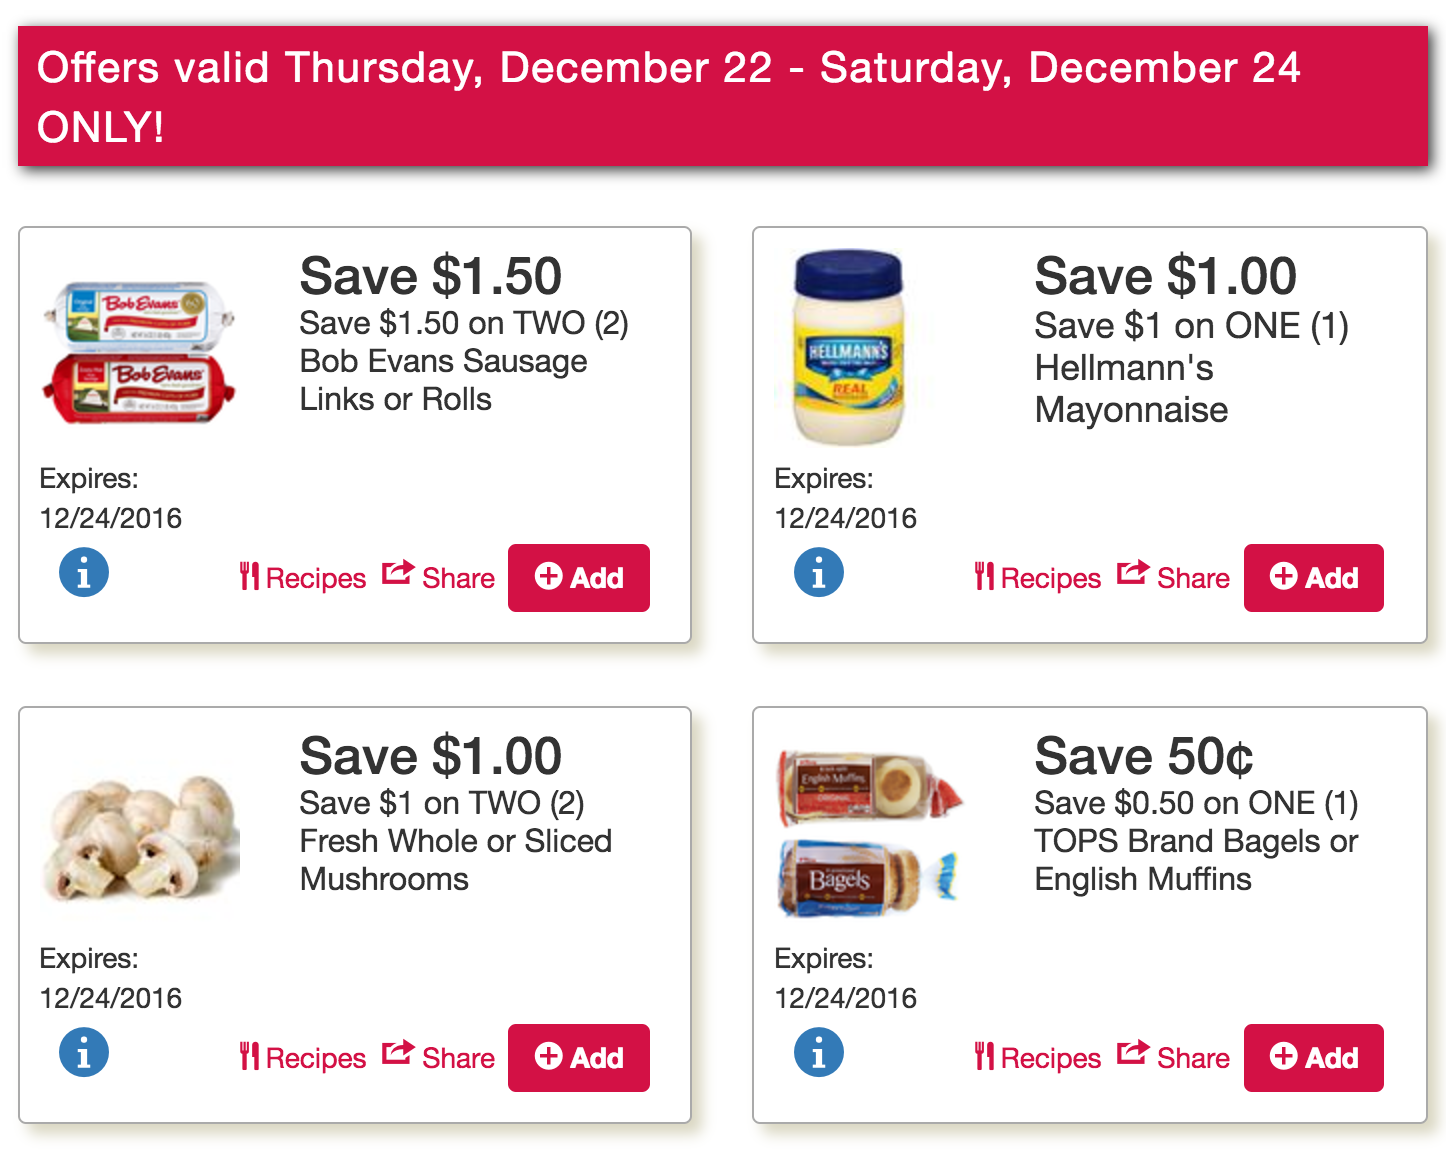Click the Hellmann's mayonnaise jar image

[x=848, y=346]
